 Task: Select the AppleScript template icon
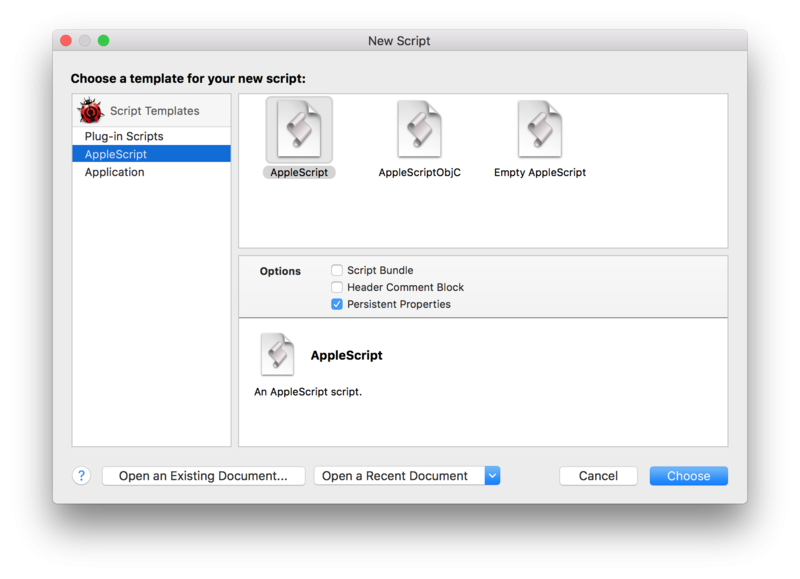click(x=299, y=130)
